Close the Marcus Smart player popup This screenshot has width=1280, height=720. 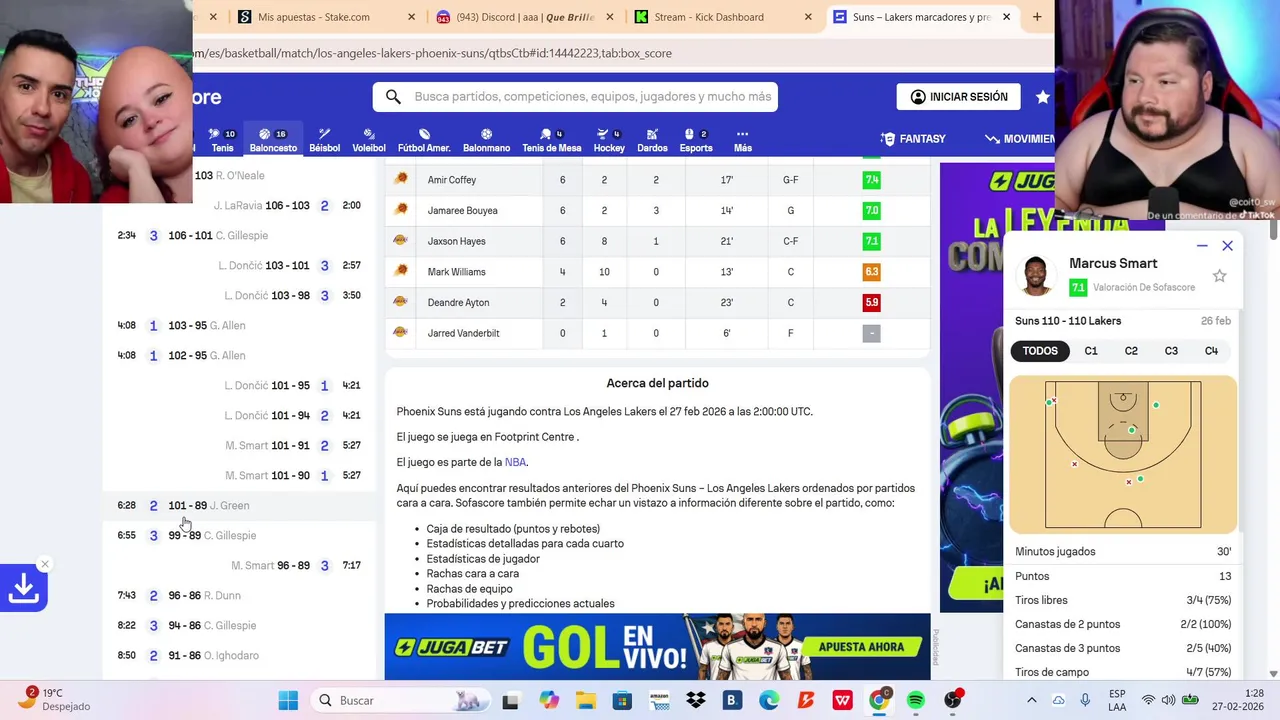(1227, 246)
